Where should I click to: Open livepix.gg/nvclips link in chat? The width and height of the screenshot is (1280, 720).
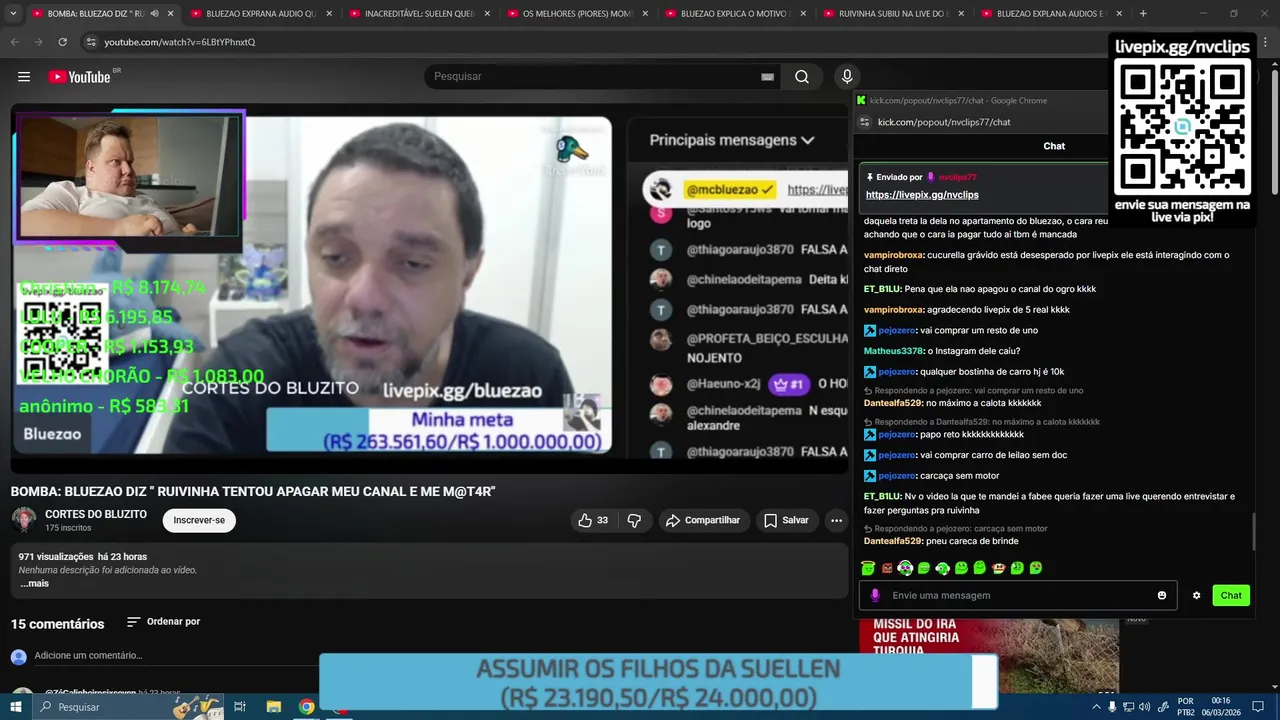pos(922,195)
